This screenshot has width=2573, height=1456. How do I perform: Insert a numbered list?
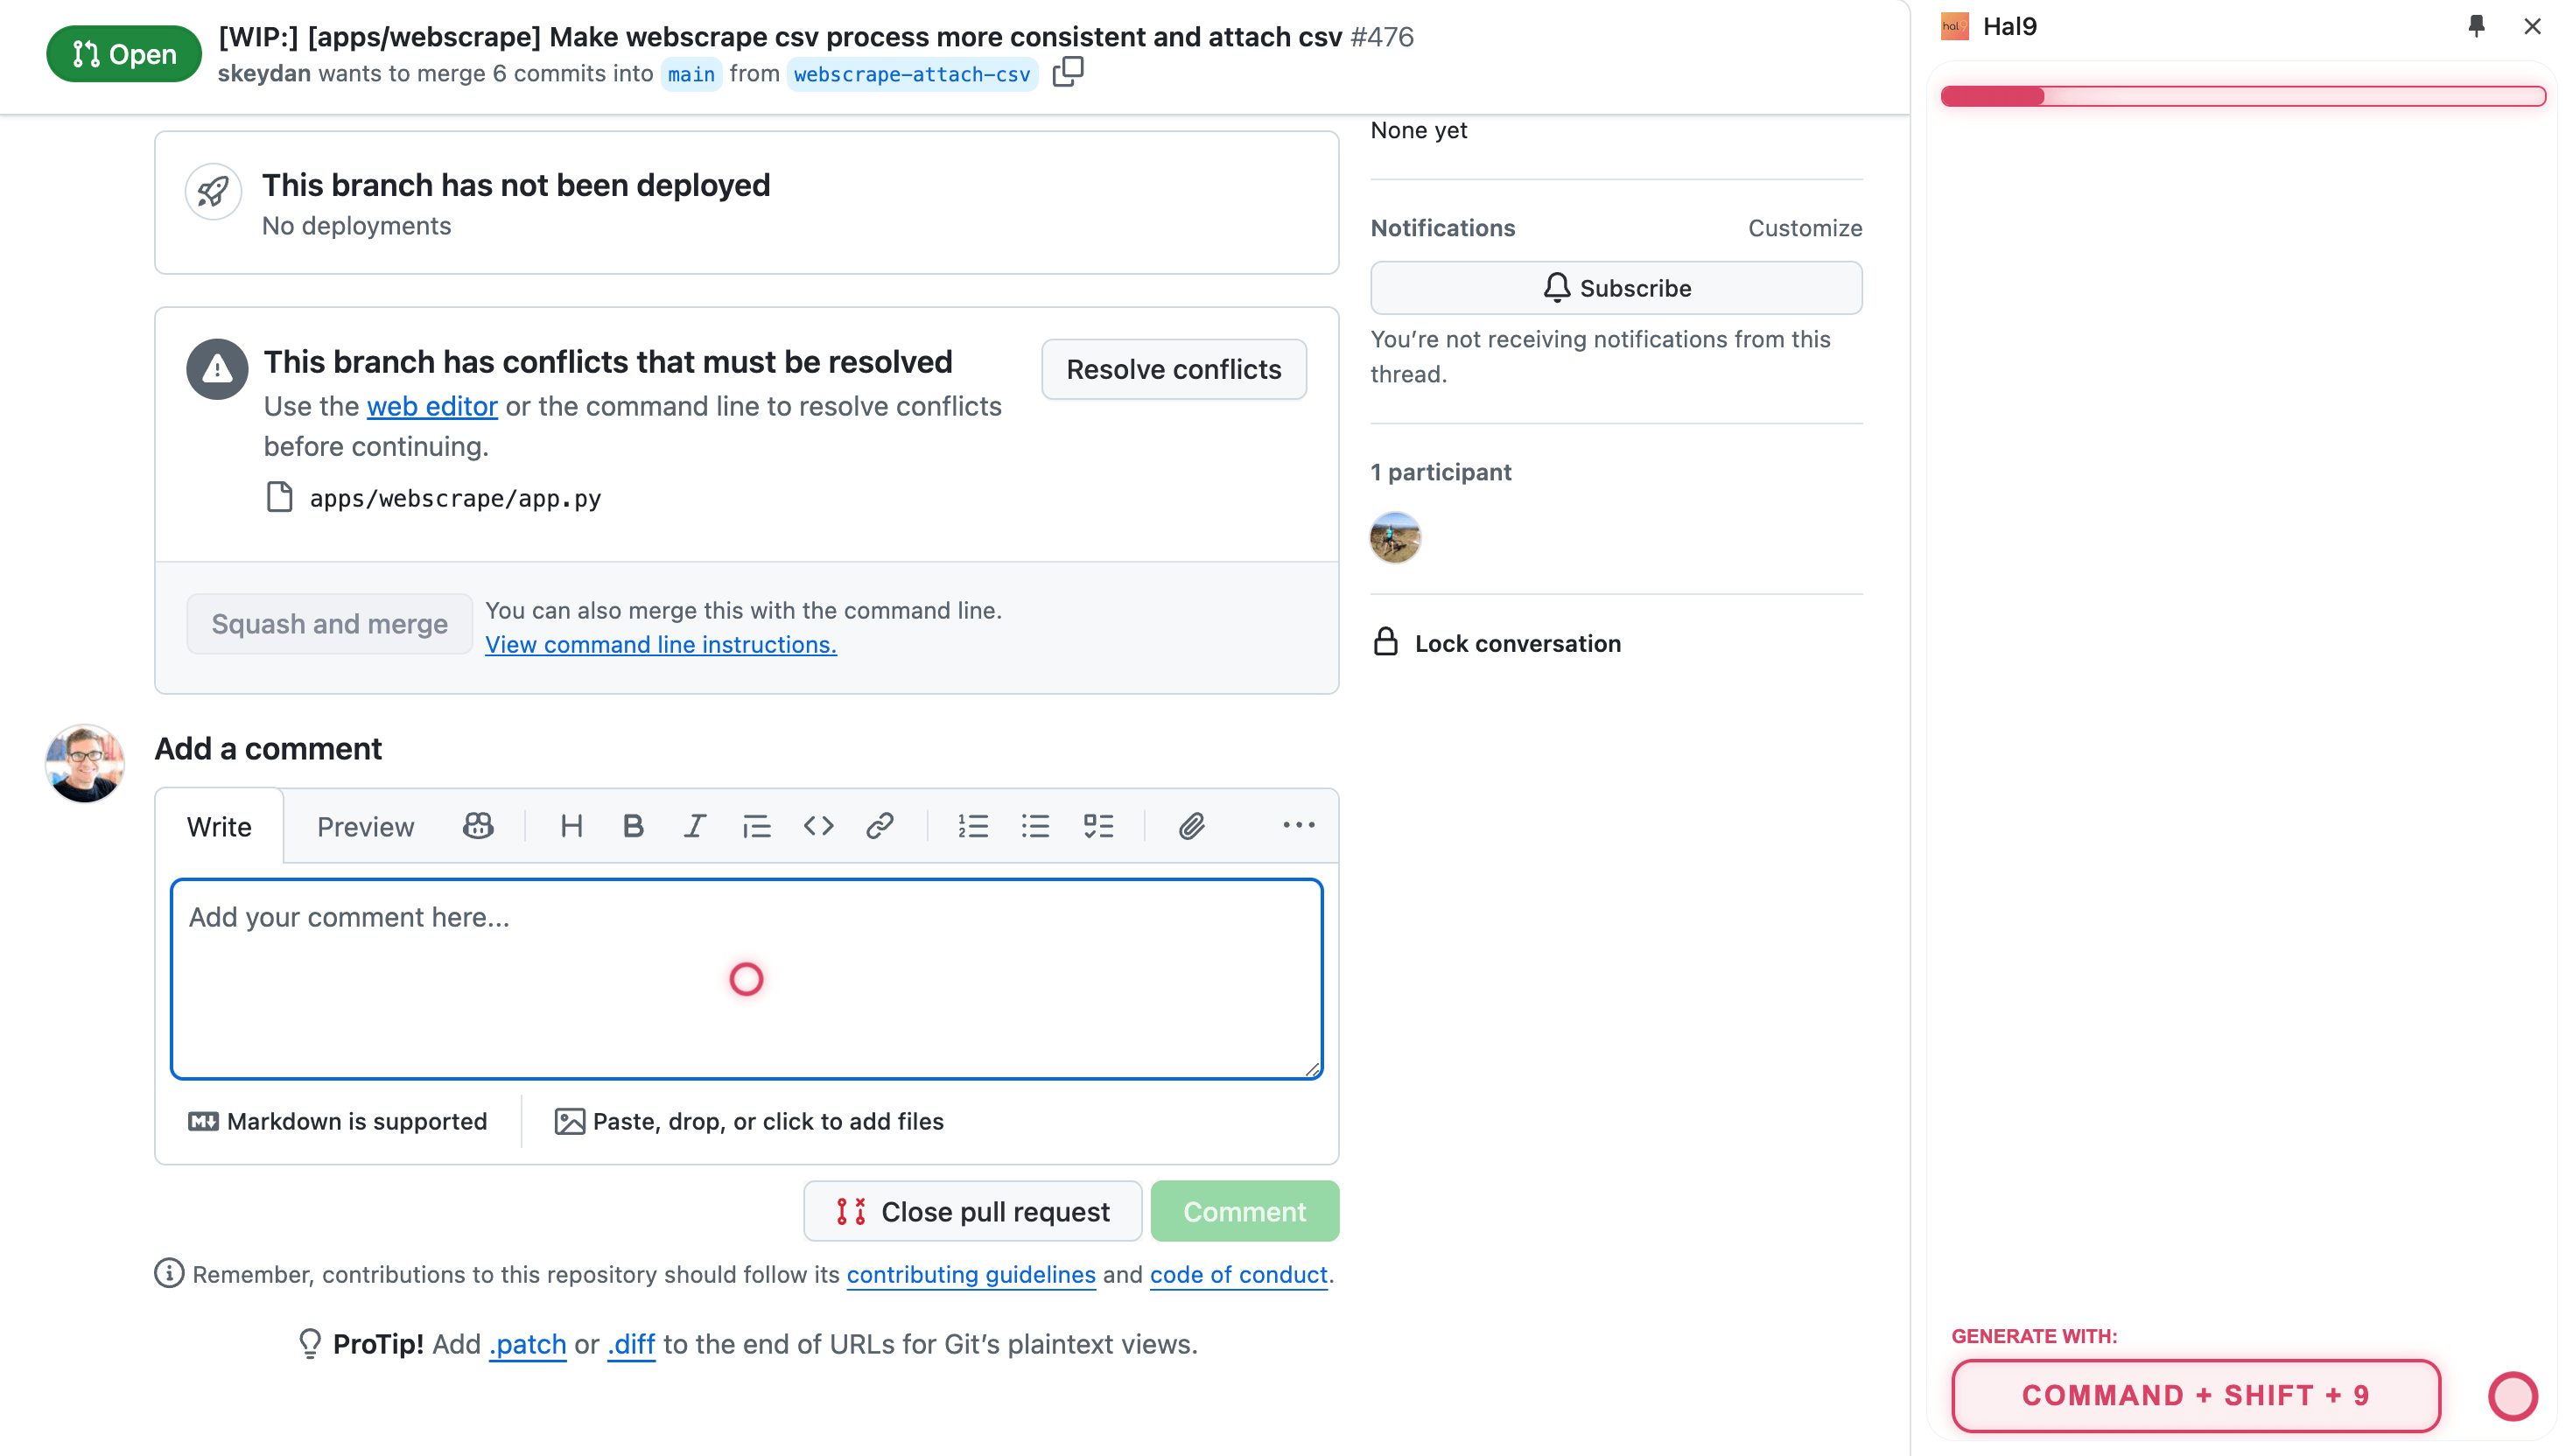(973, 826)
